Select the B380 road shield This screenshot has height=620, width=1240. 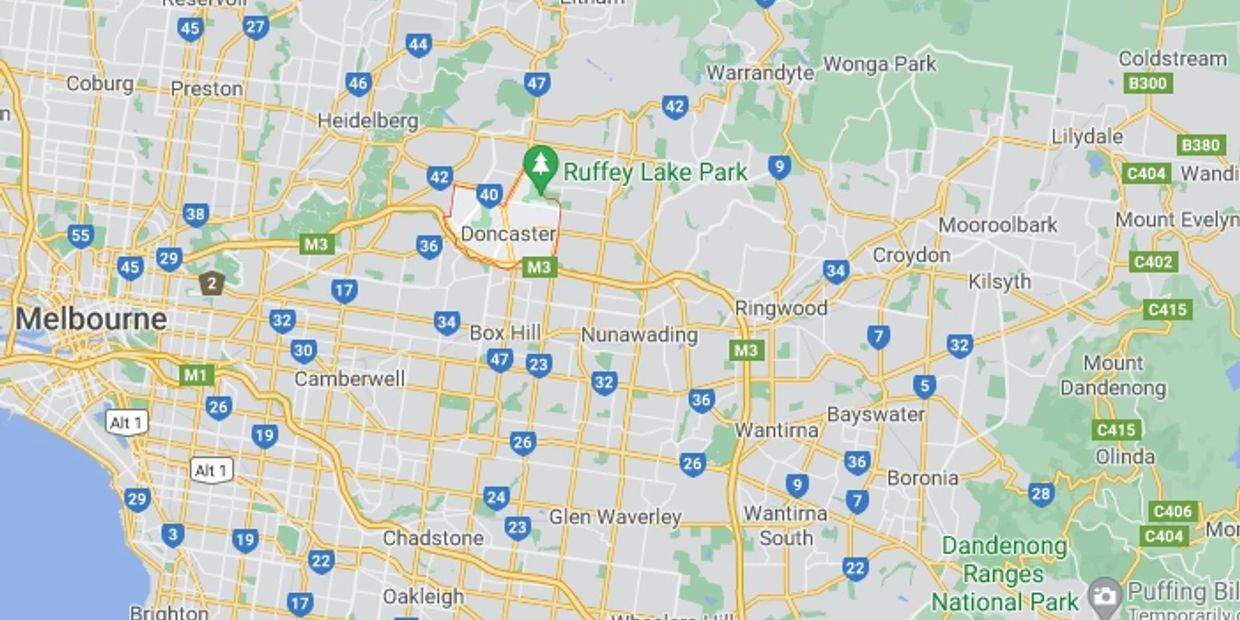click(1200, 145)
